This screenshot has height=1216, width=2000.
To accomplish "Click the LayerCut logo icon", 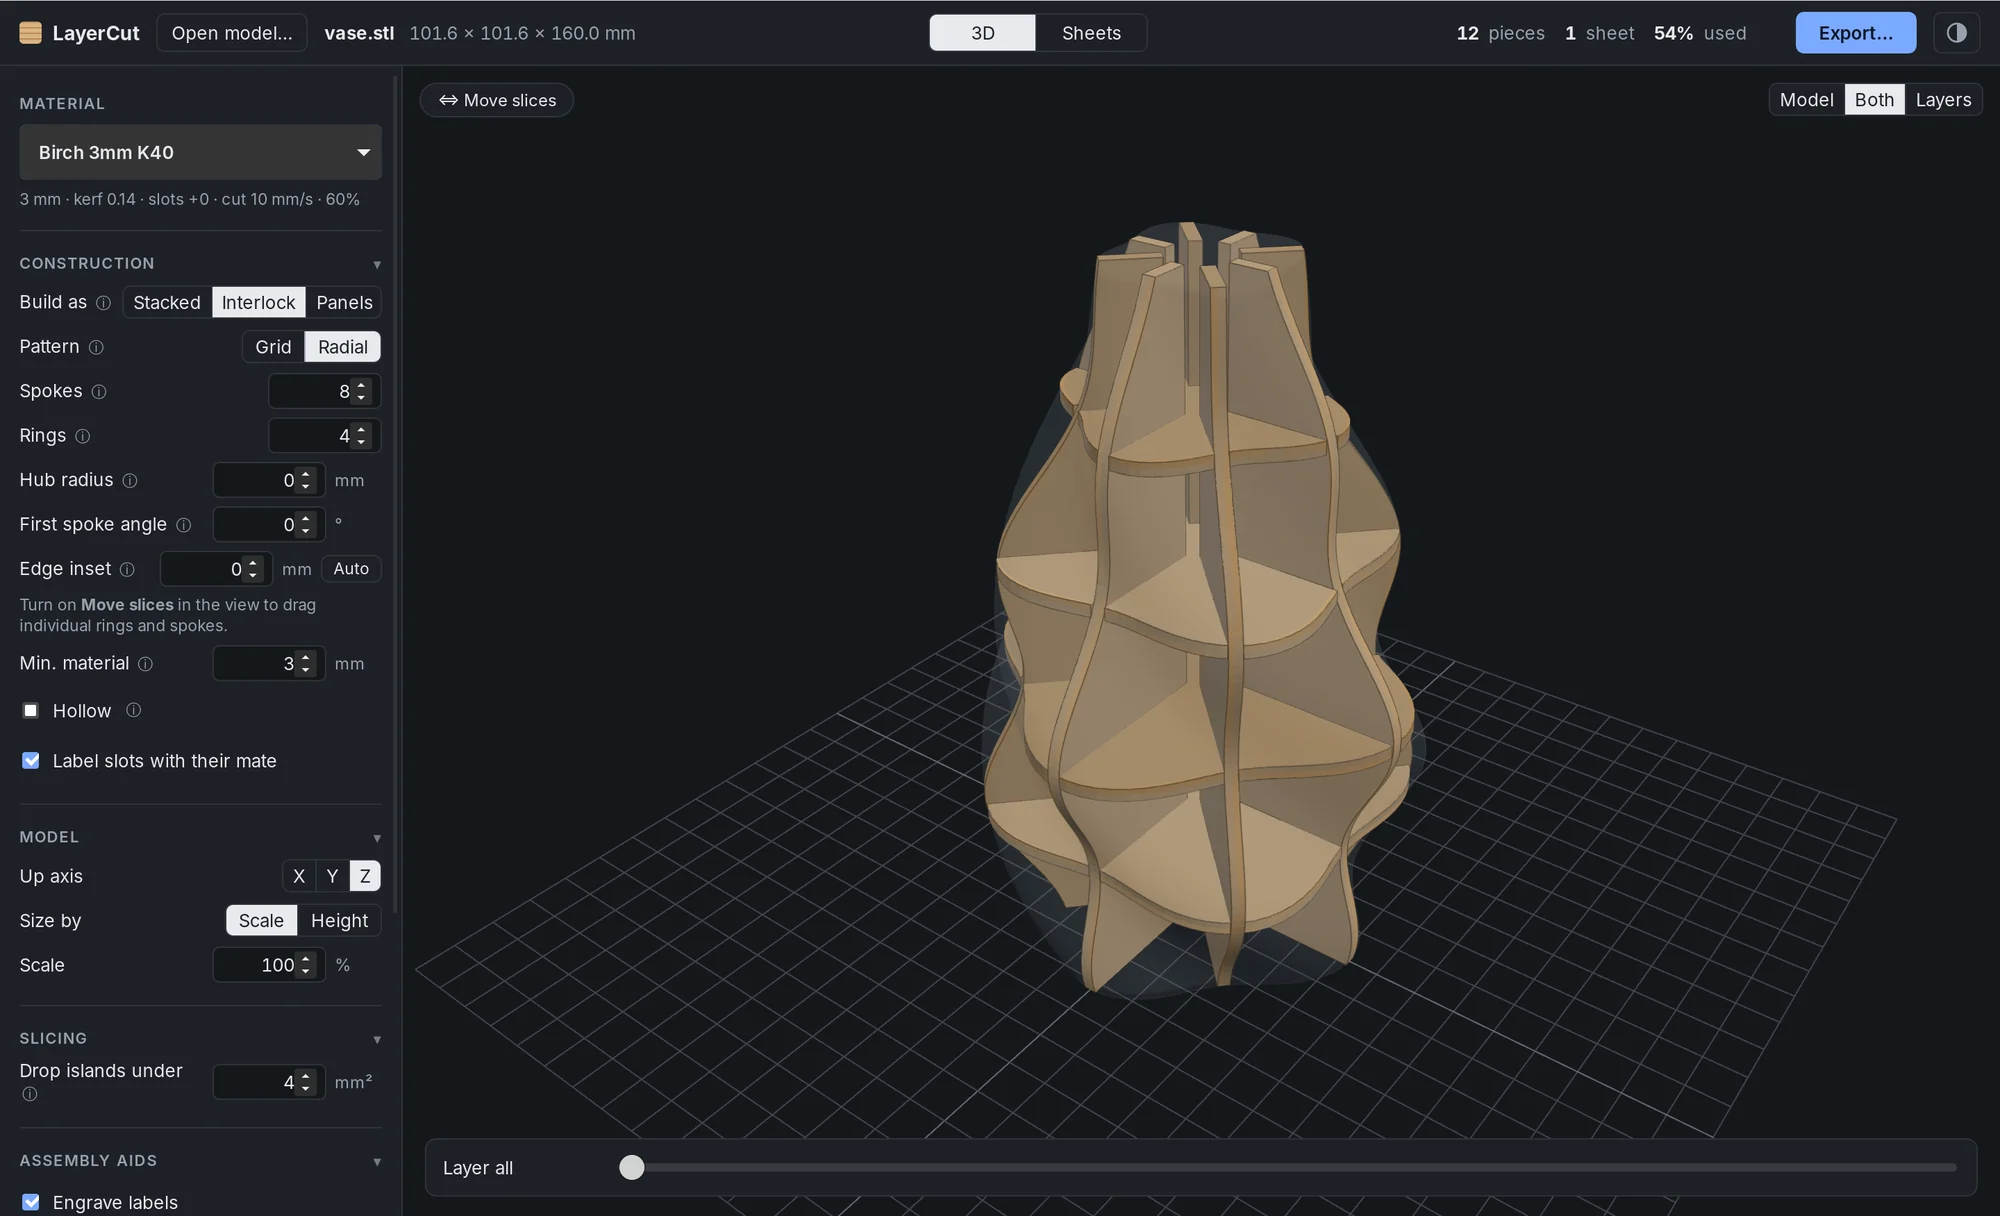I will (31, 33).
